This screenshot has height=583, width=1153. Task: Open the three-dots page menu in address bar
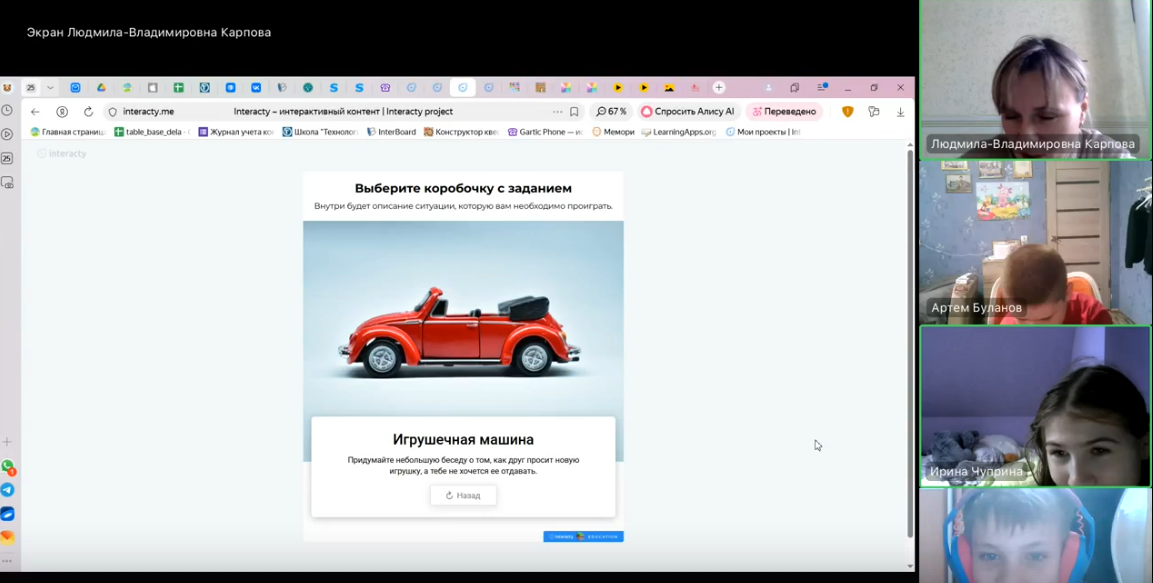(x=557, y=112)
